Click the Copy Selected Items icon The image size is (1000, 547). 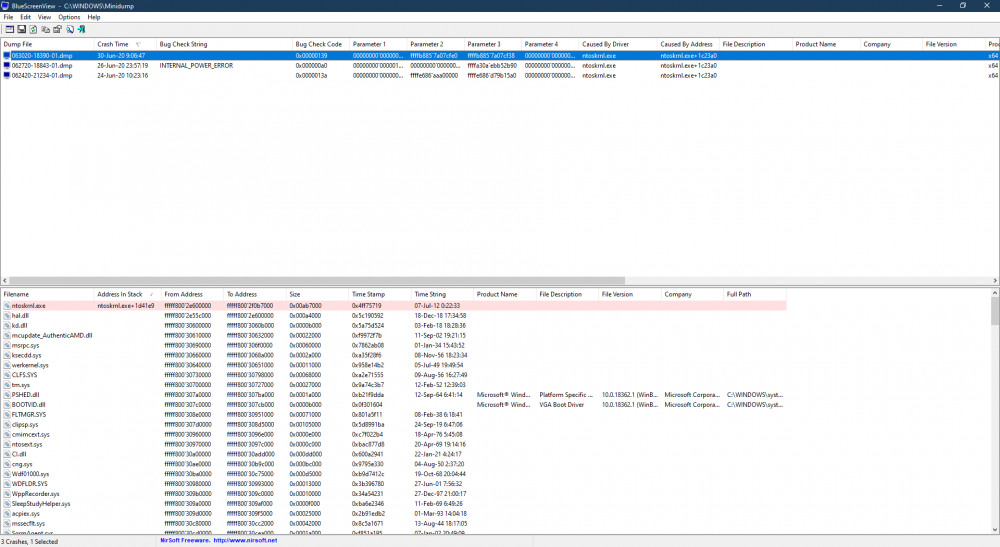[x=45, y=29]
